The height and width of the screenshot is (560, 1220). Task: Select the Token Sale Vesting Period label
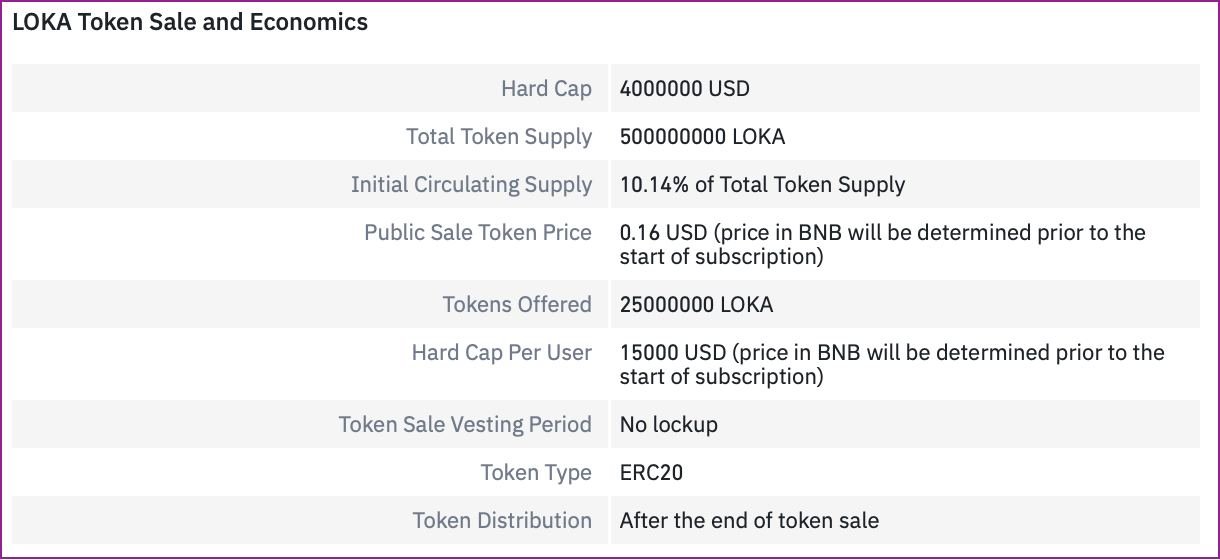pyautogui.click(x=465, y=424)
